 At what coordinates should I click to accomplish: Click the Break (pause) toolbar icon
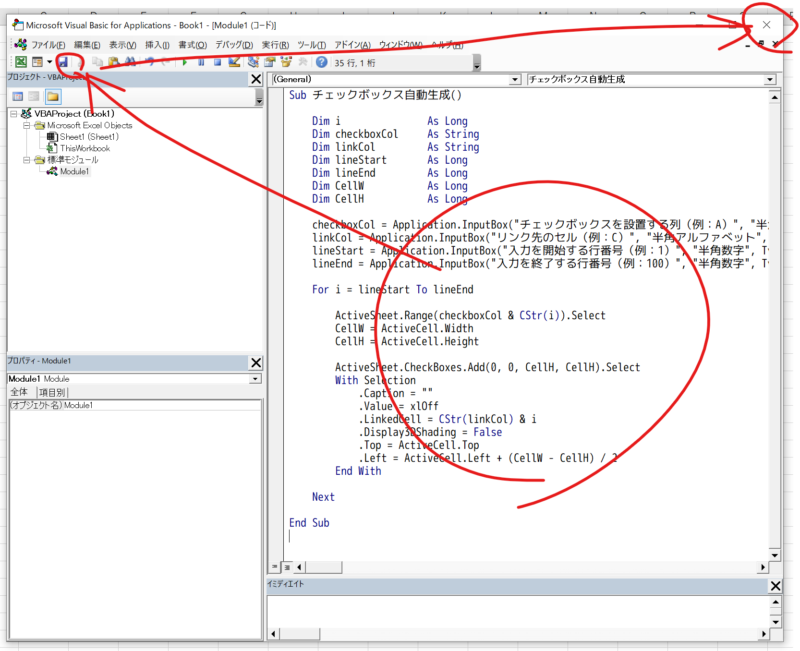pyautogui.click(x=200, y=62)
